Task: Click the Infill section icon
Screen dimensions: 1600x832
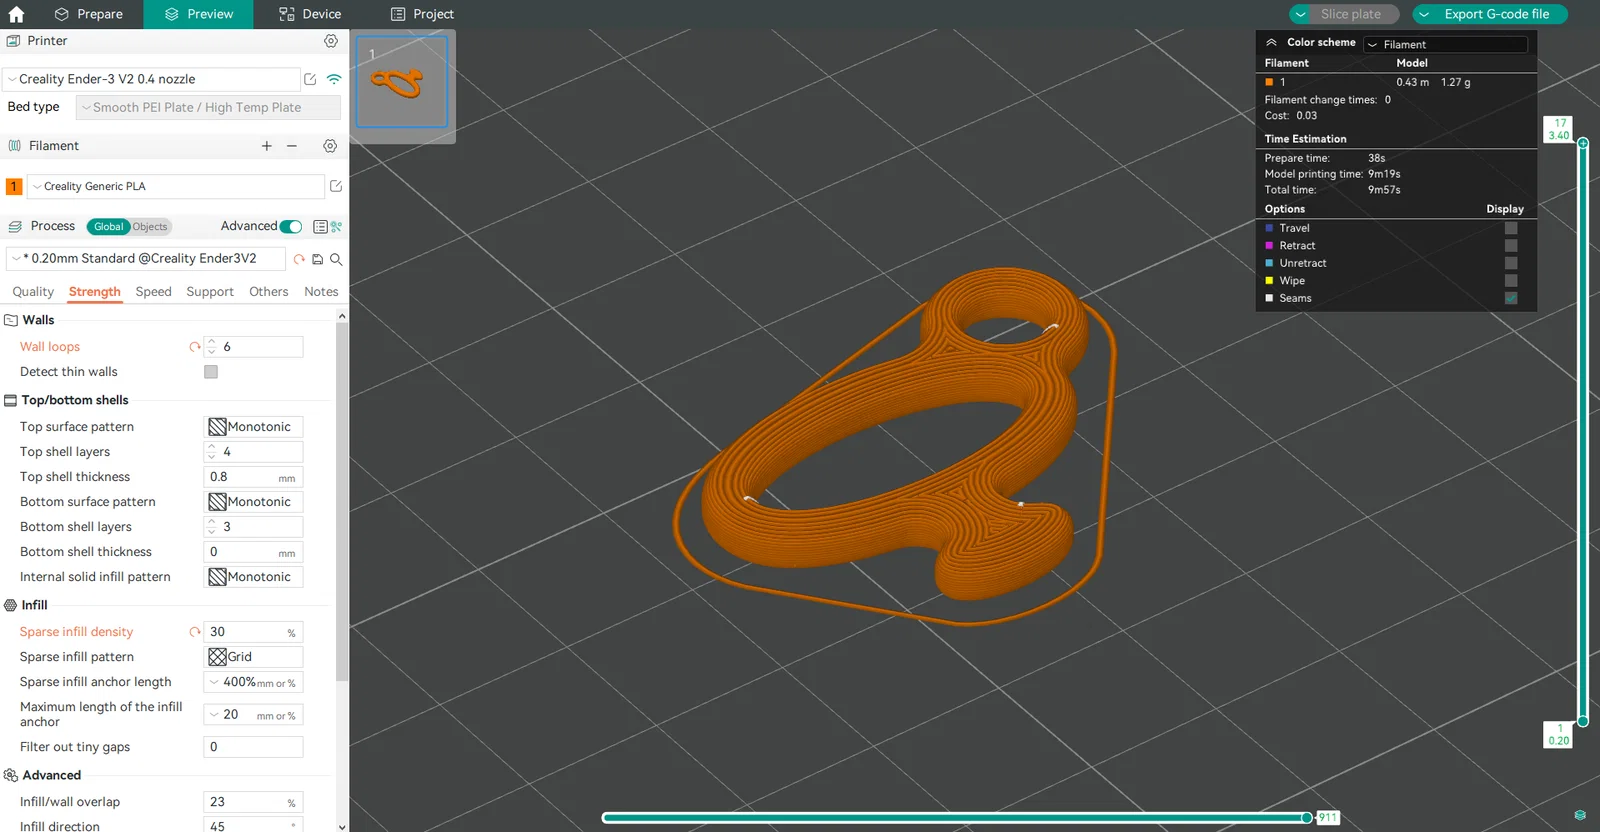Action: click(x=11, y=605)
